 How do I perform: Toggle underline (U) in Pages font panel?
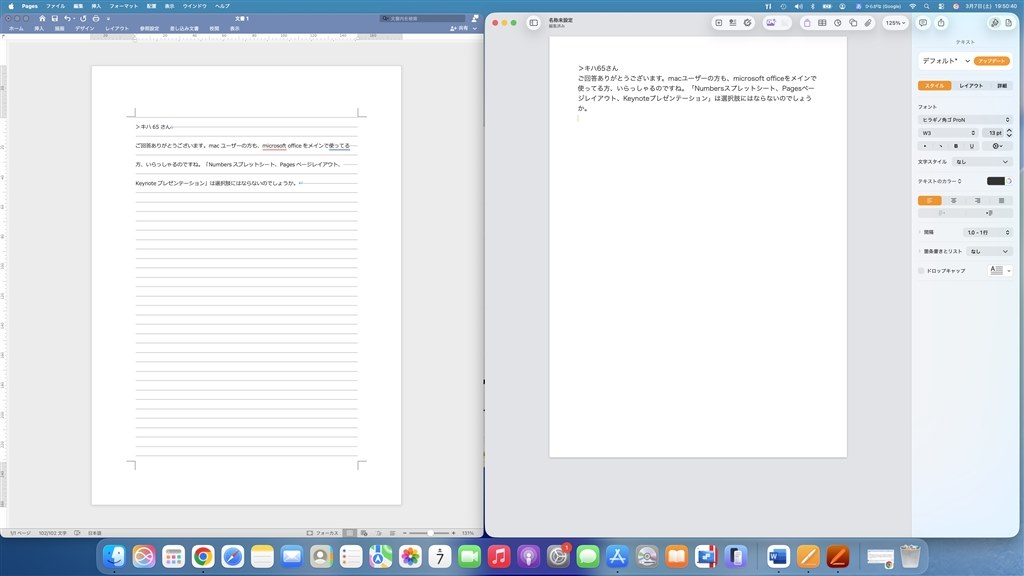pyautogui.click(x=972, y=146)
